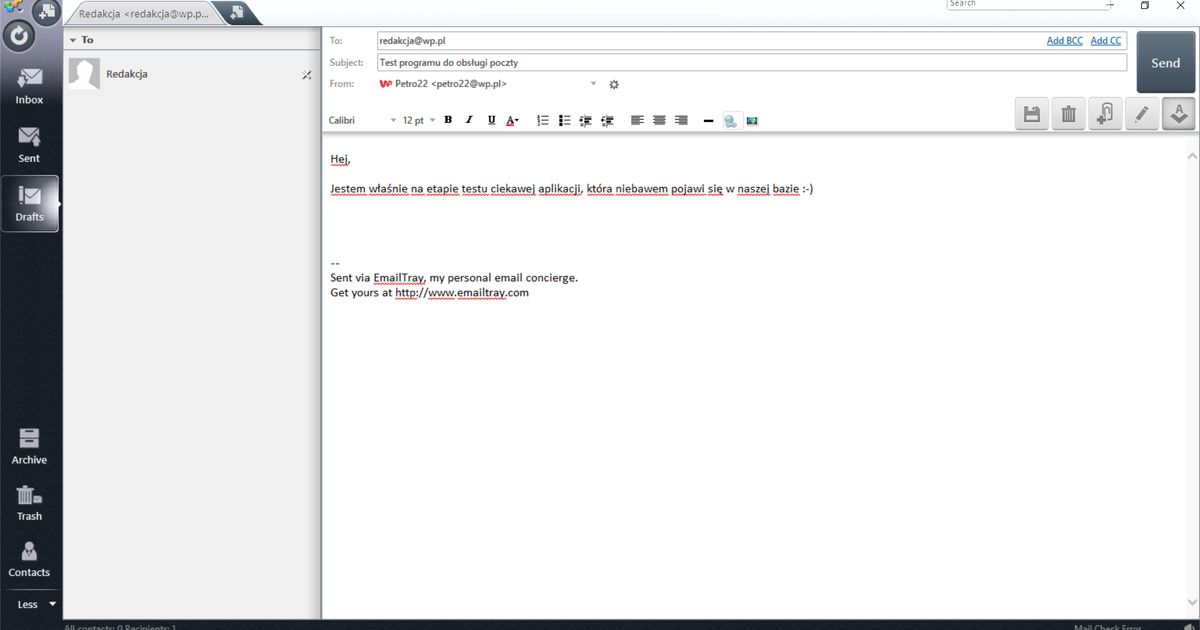Open the Archive folder
This screenshot has width=1200, height=630.
[30, 447]
